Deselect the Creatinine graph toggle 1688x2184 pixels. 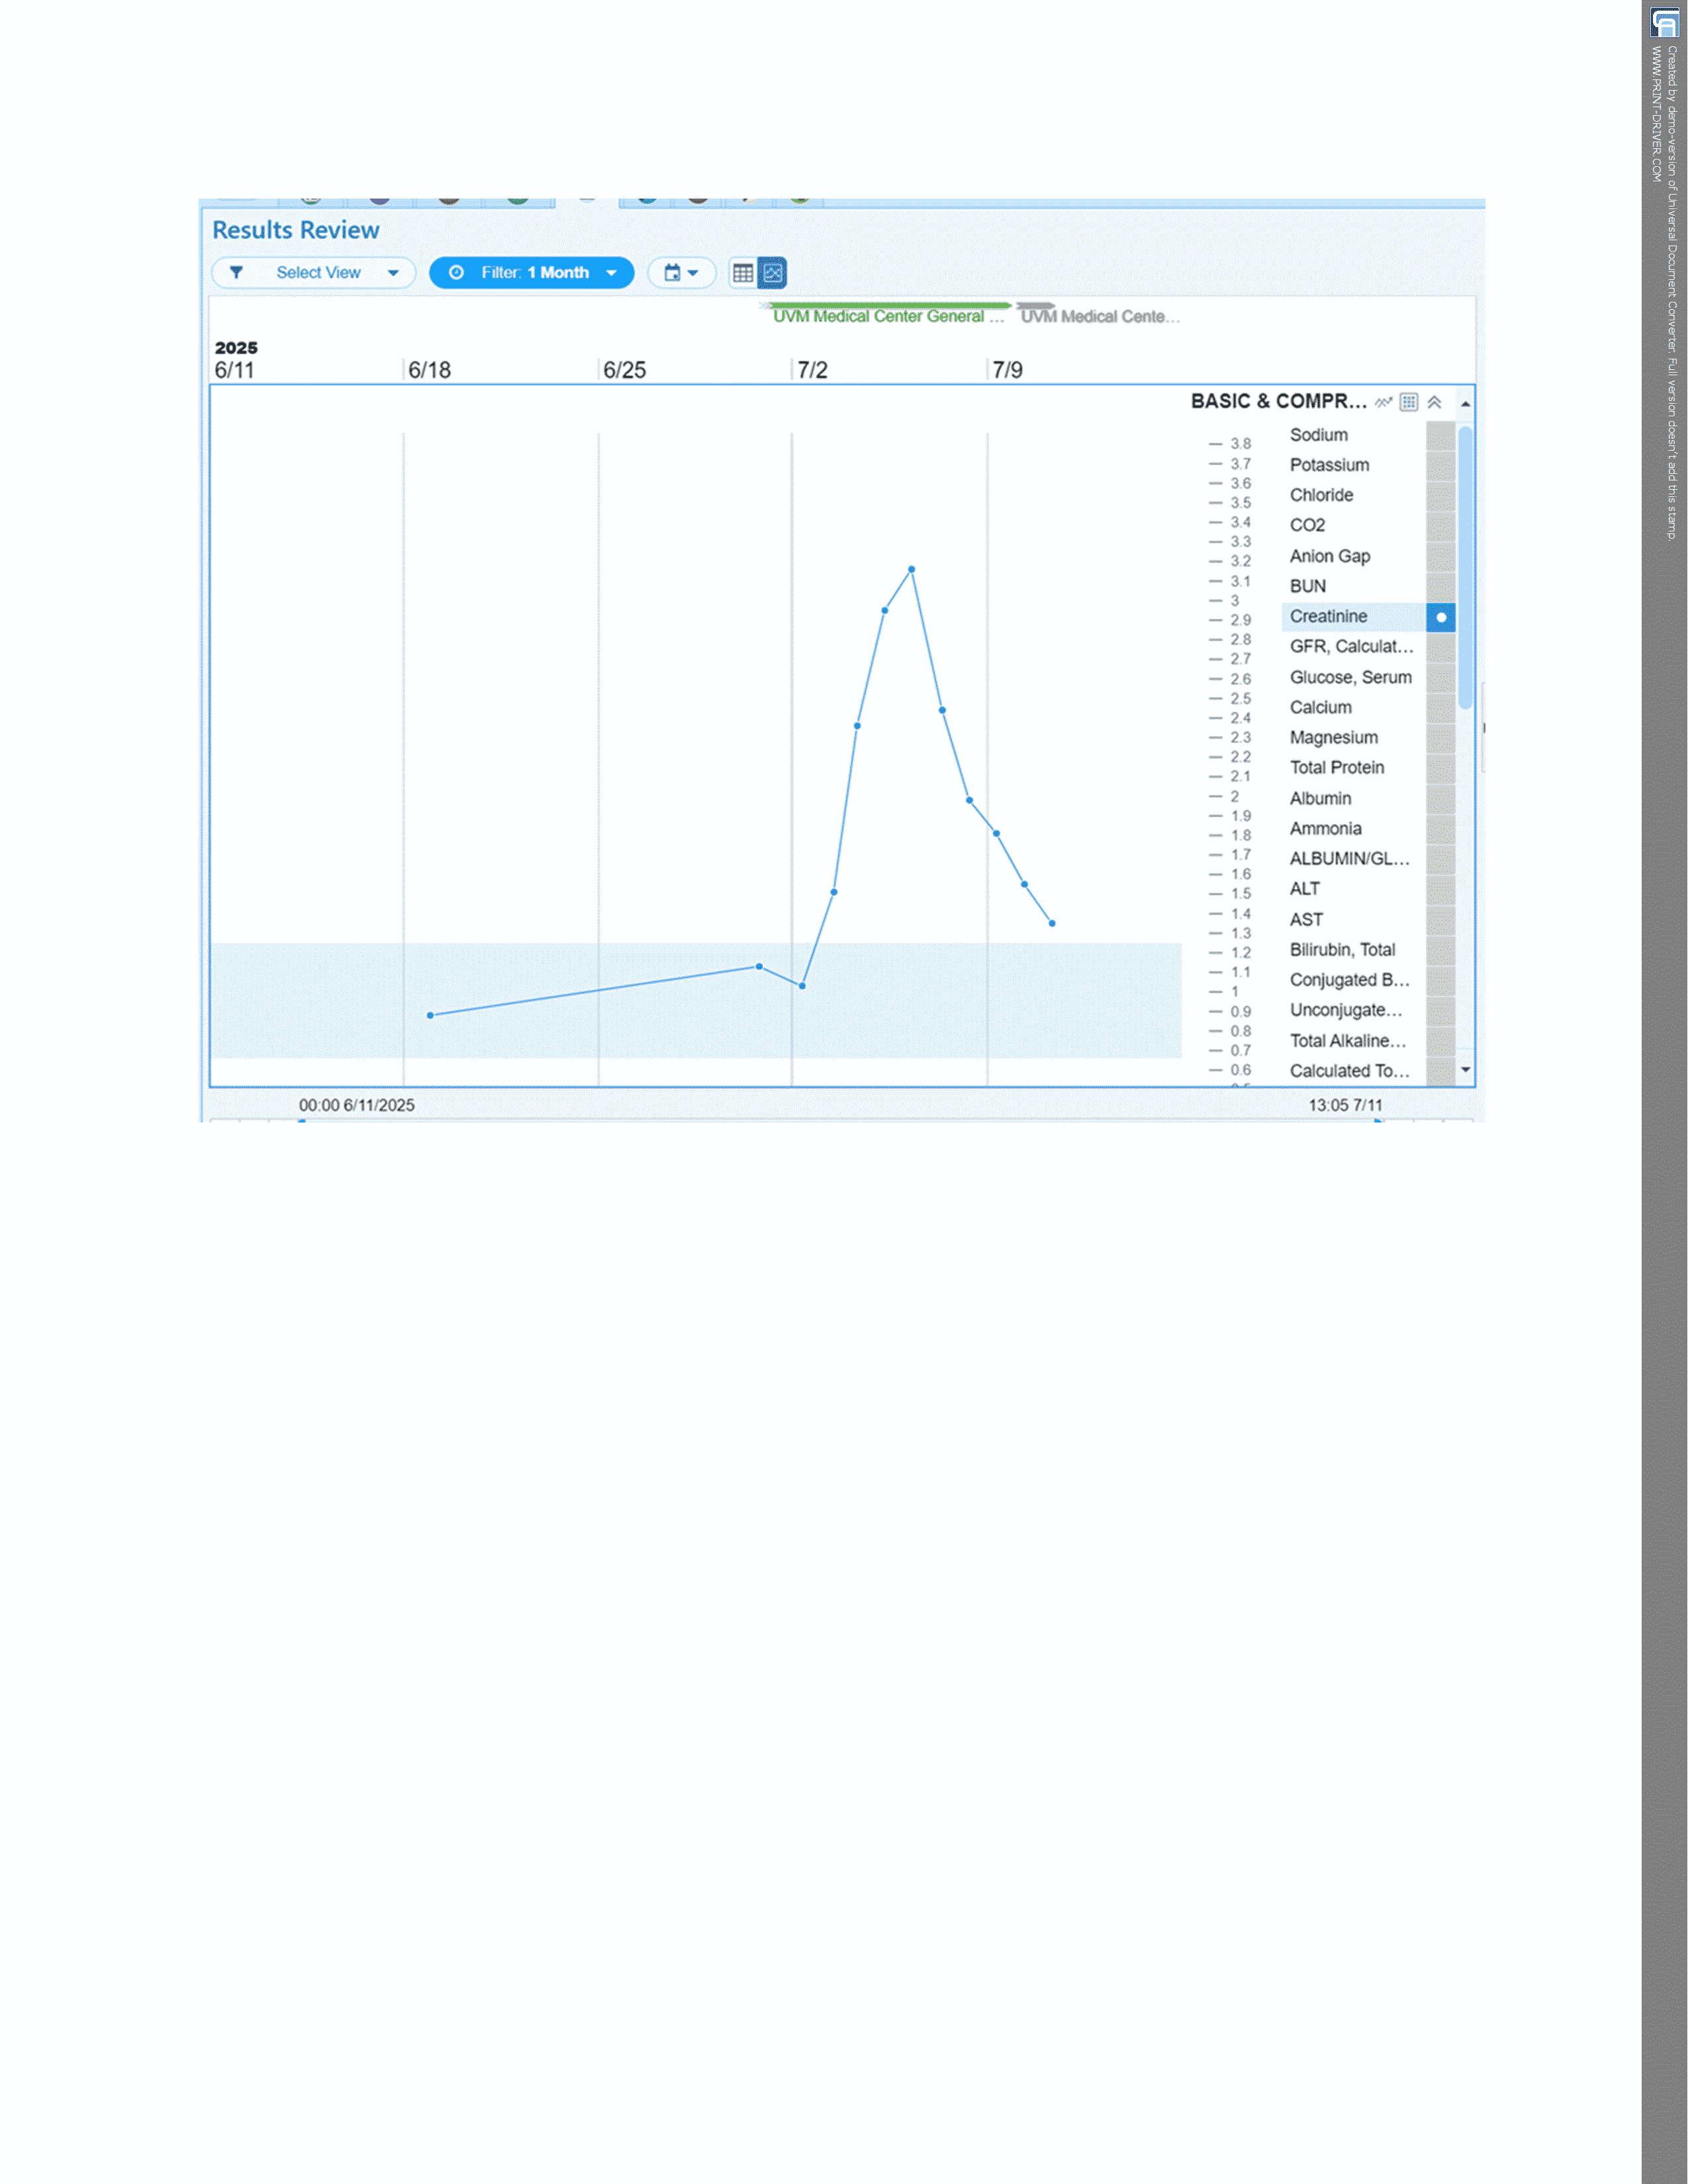coord(1440,617)
